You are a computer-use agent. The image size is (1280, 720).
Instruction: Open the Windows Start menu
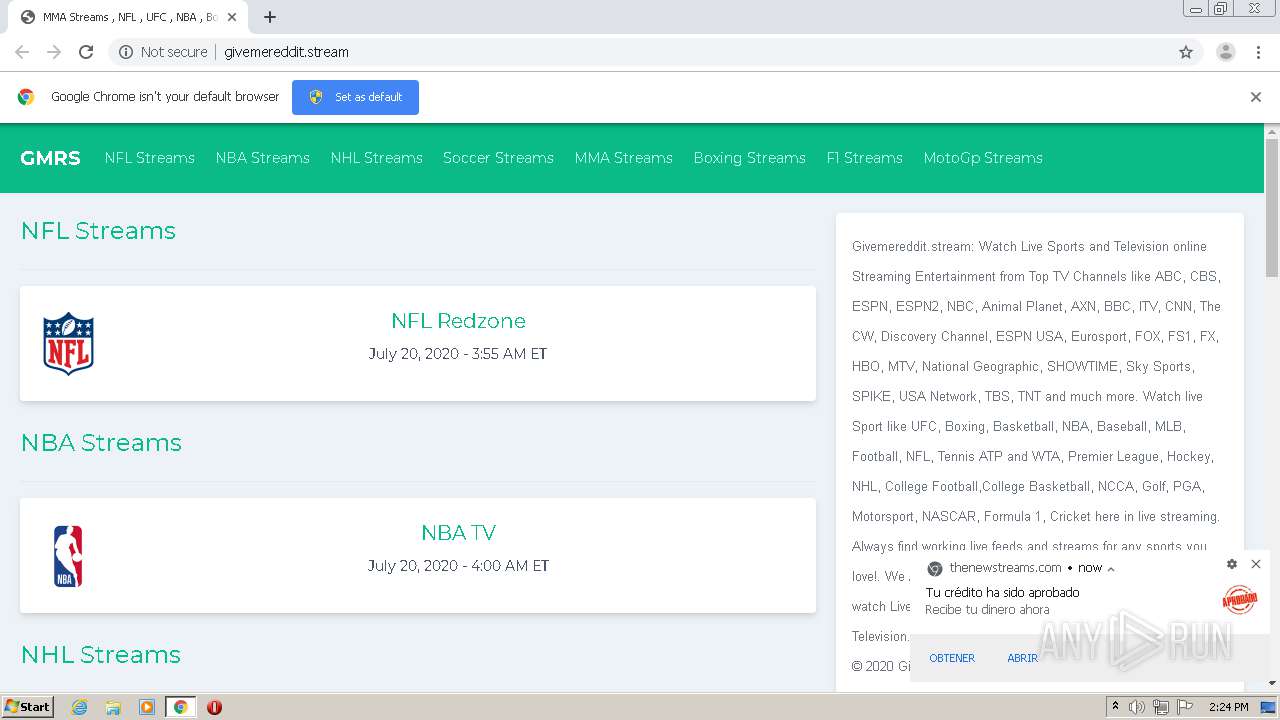click(28, 707)
